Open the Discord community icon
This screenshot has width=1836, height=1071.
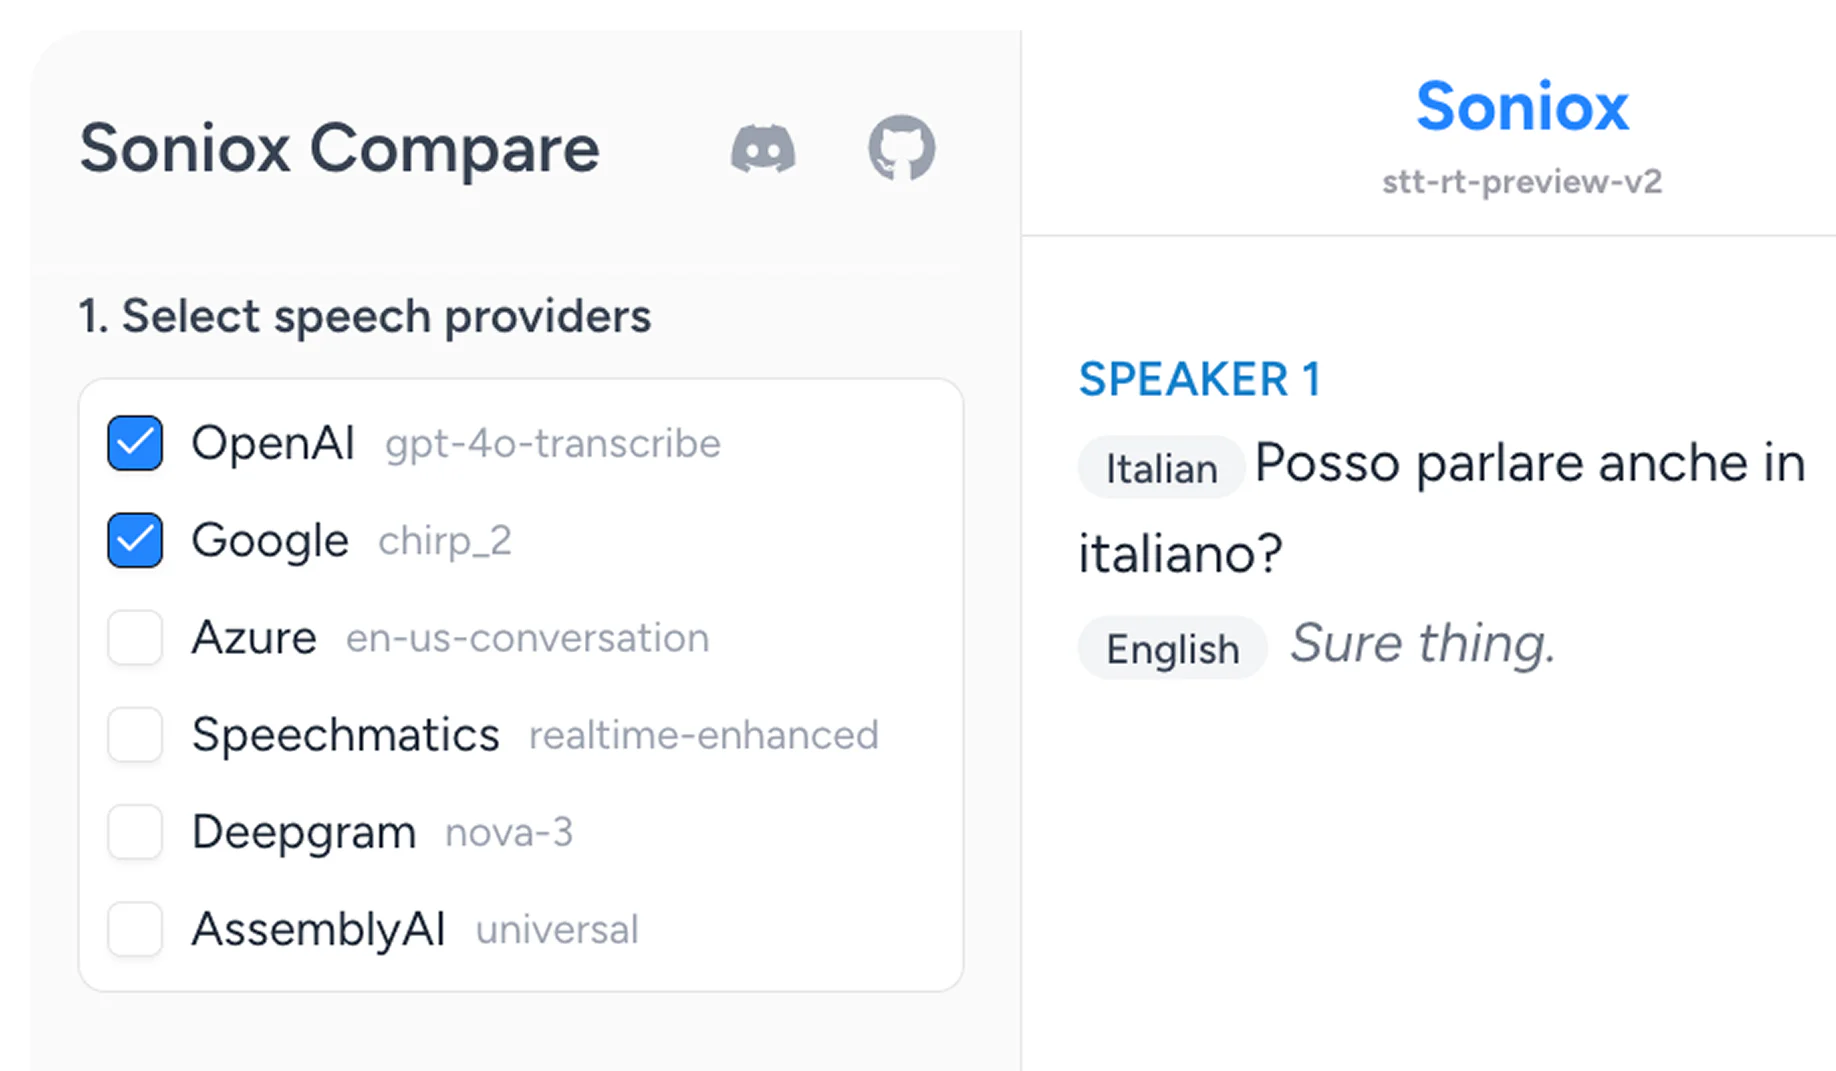point(764,148)
